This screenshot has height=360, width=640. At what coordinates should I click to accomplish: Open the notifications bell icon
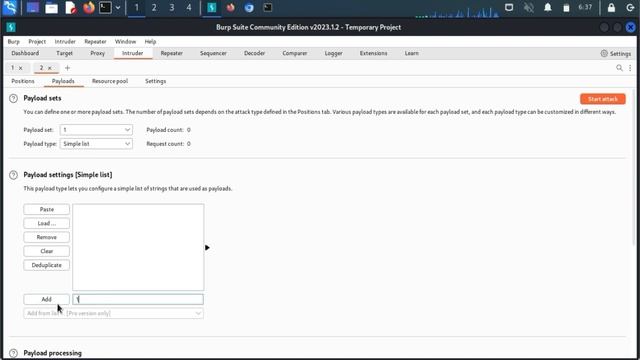point(548,7)
